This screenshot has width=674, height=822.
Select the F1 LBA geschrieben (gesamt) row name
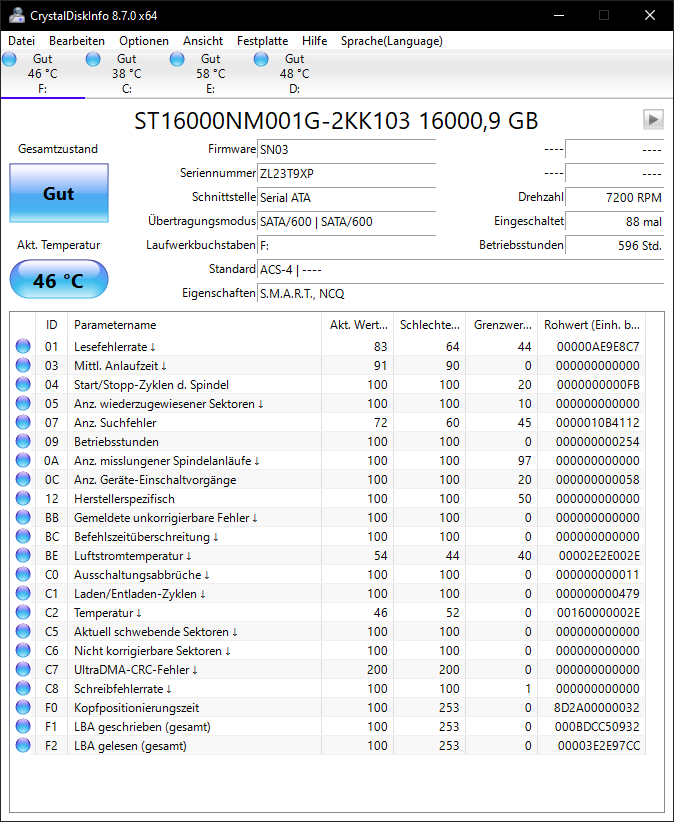(142, 727)
